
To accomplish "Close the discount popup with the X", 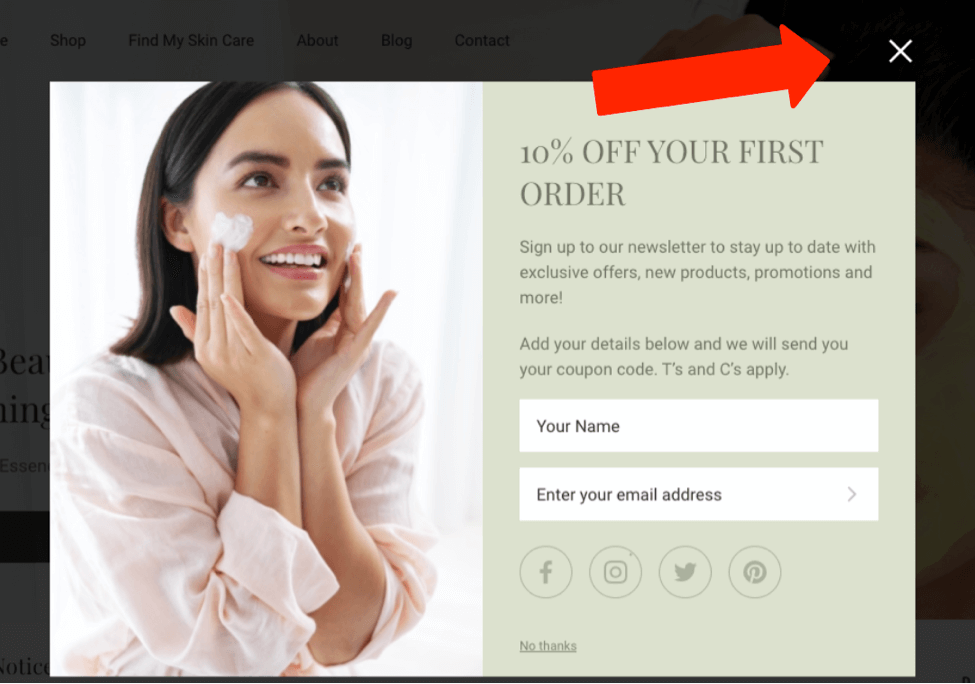I will (x=900, y=51).
